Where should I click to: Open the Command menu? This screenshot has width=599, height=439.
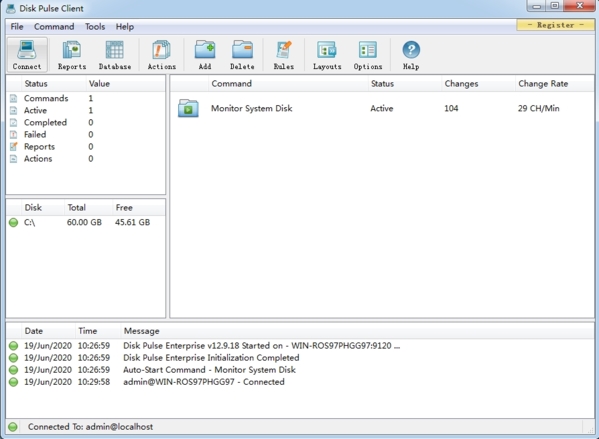tap(54, 27)
